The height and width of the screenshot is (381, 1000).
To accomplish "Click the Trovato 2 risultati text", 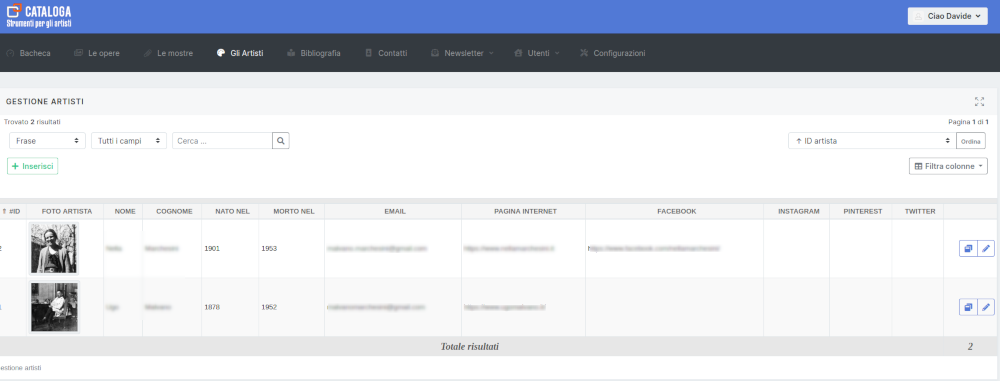I will (x=33, y=122).
